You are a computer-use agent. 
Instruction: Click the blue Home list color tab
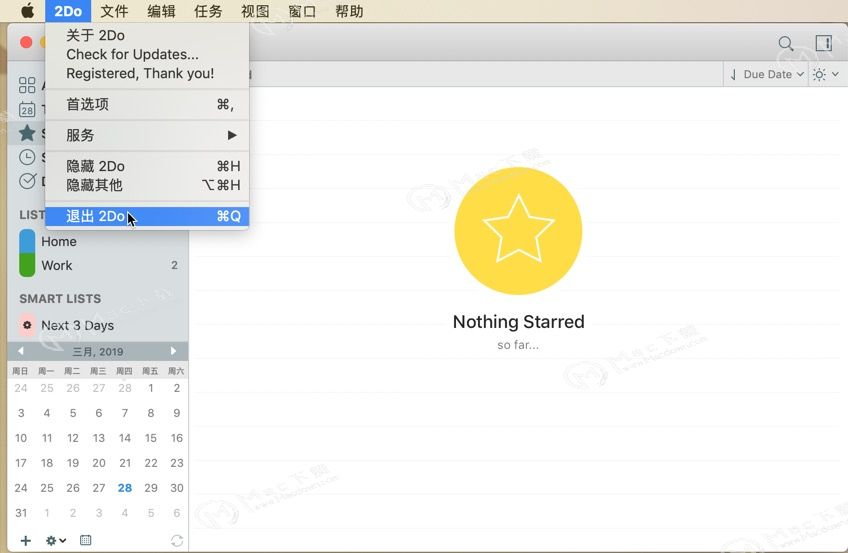(x=27, y=241)
